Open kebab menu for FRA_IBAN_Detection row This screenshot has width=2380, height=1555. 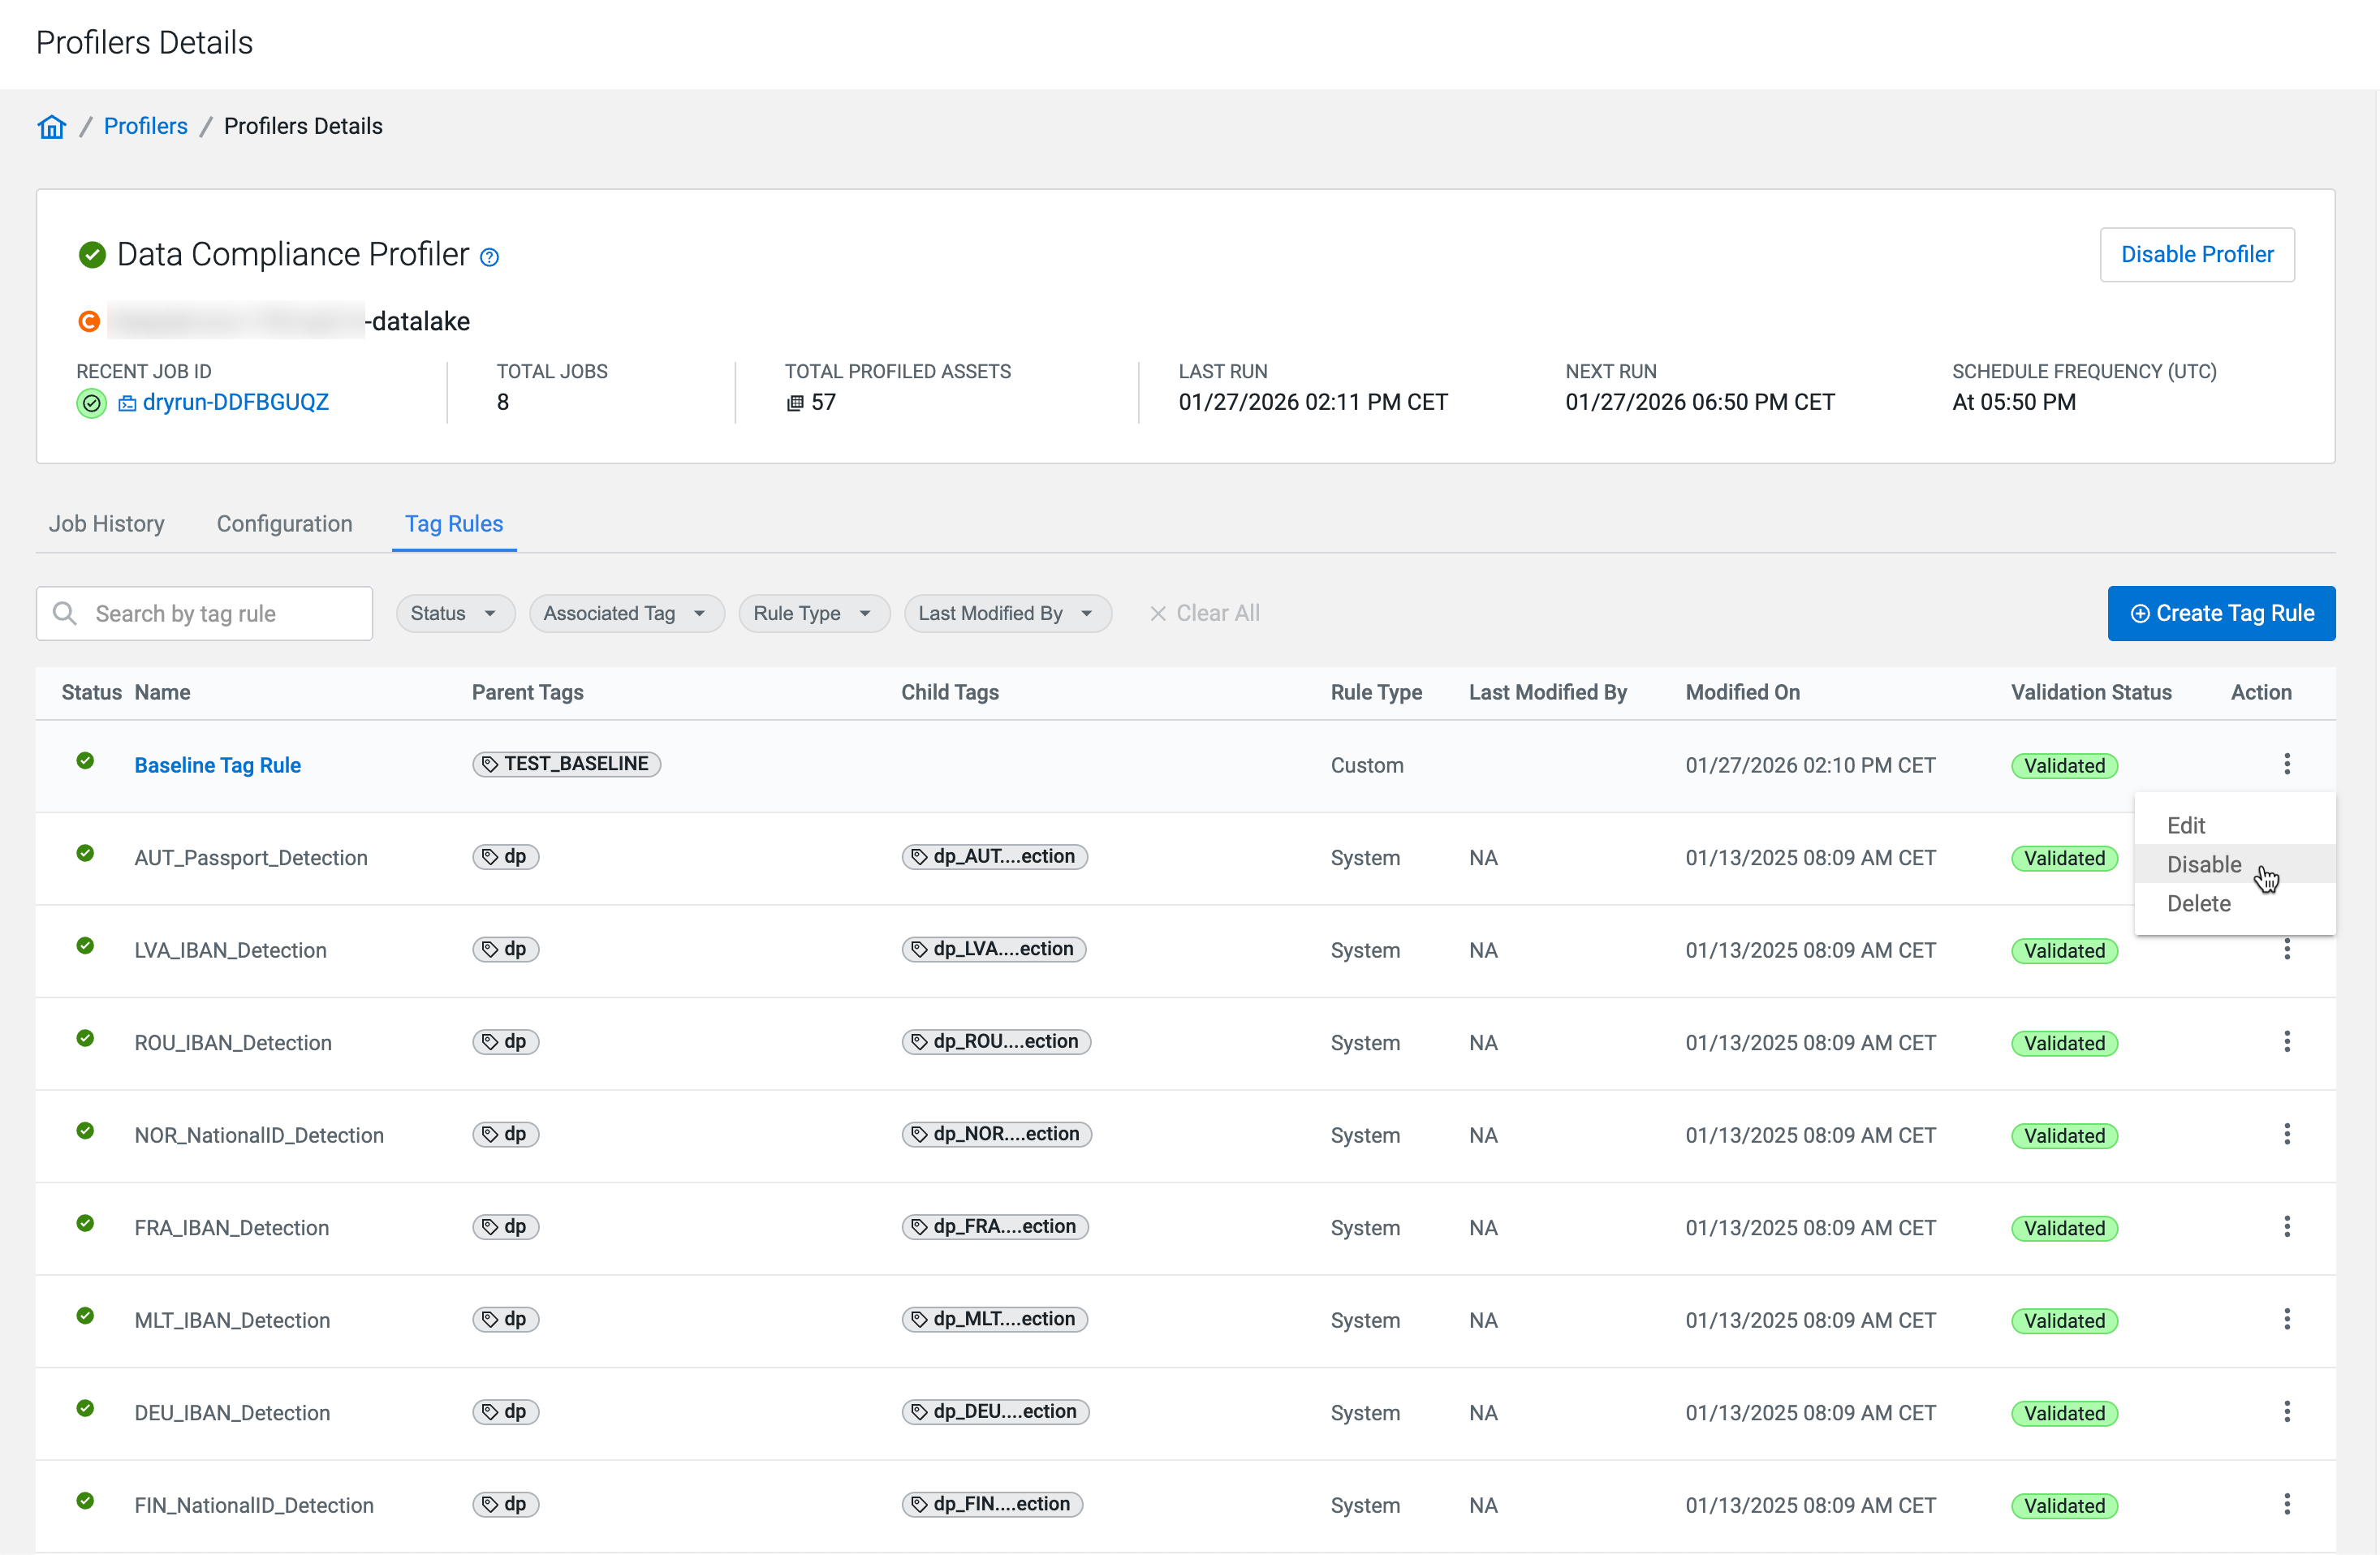coord(2286,1227)
